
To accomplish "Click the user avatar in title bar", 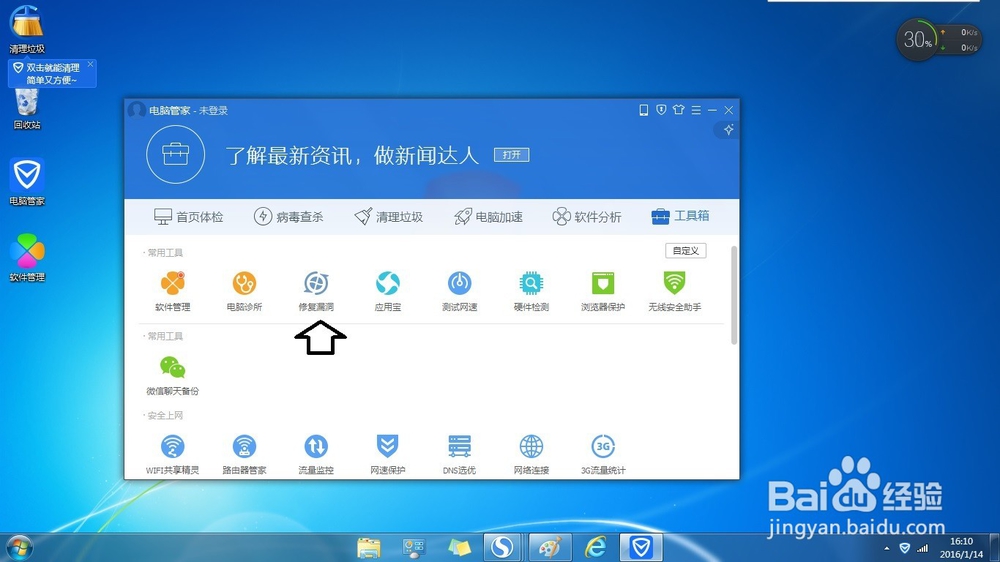I will [x=136, y=110].
